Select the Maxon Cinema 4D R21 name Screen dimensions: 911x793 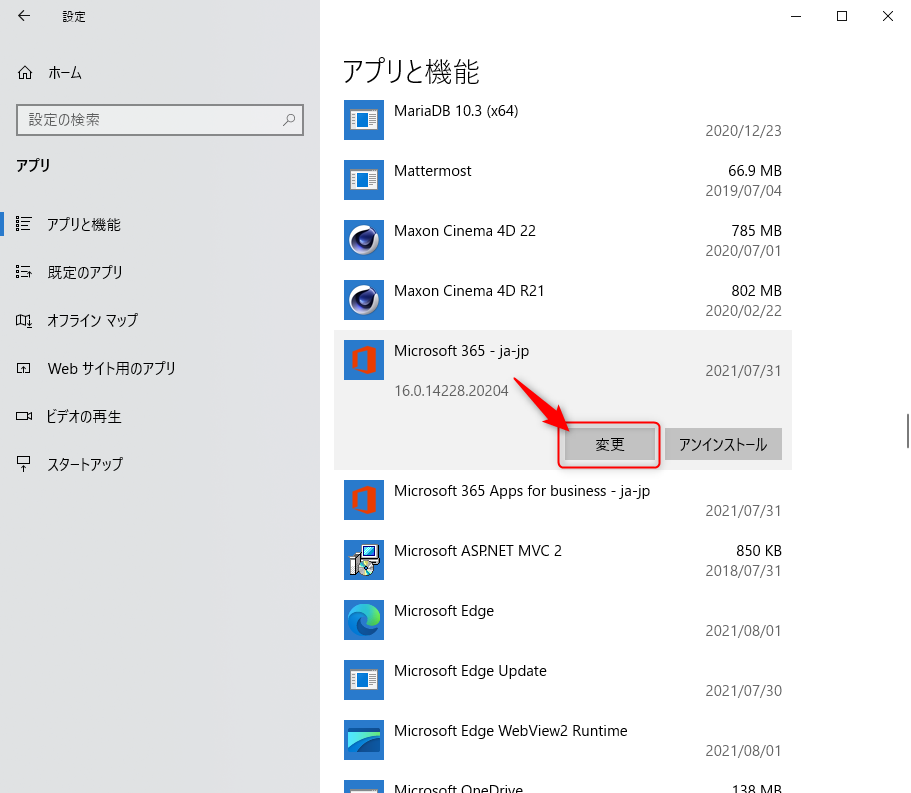[469, 290]
